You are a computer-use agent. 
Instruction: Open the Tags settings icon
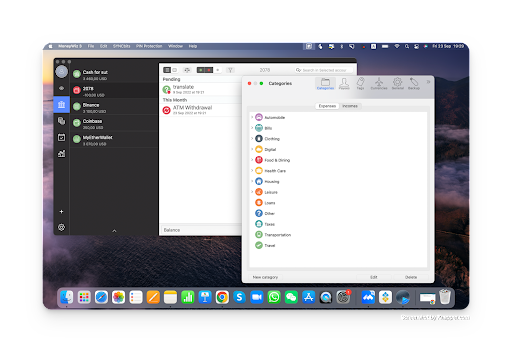coord(360,83)
